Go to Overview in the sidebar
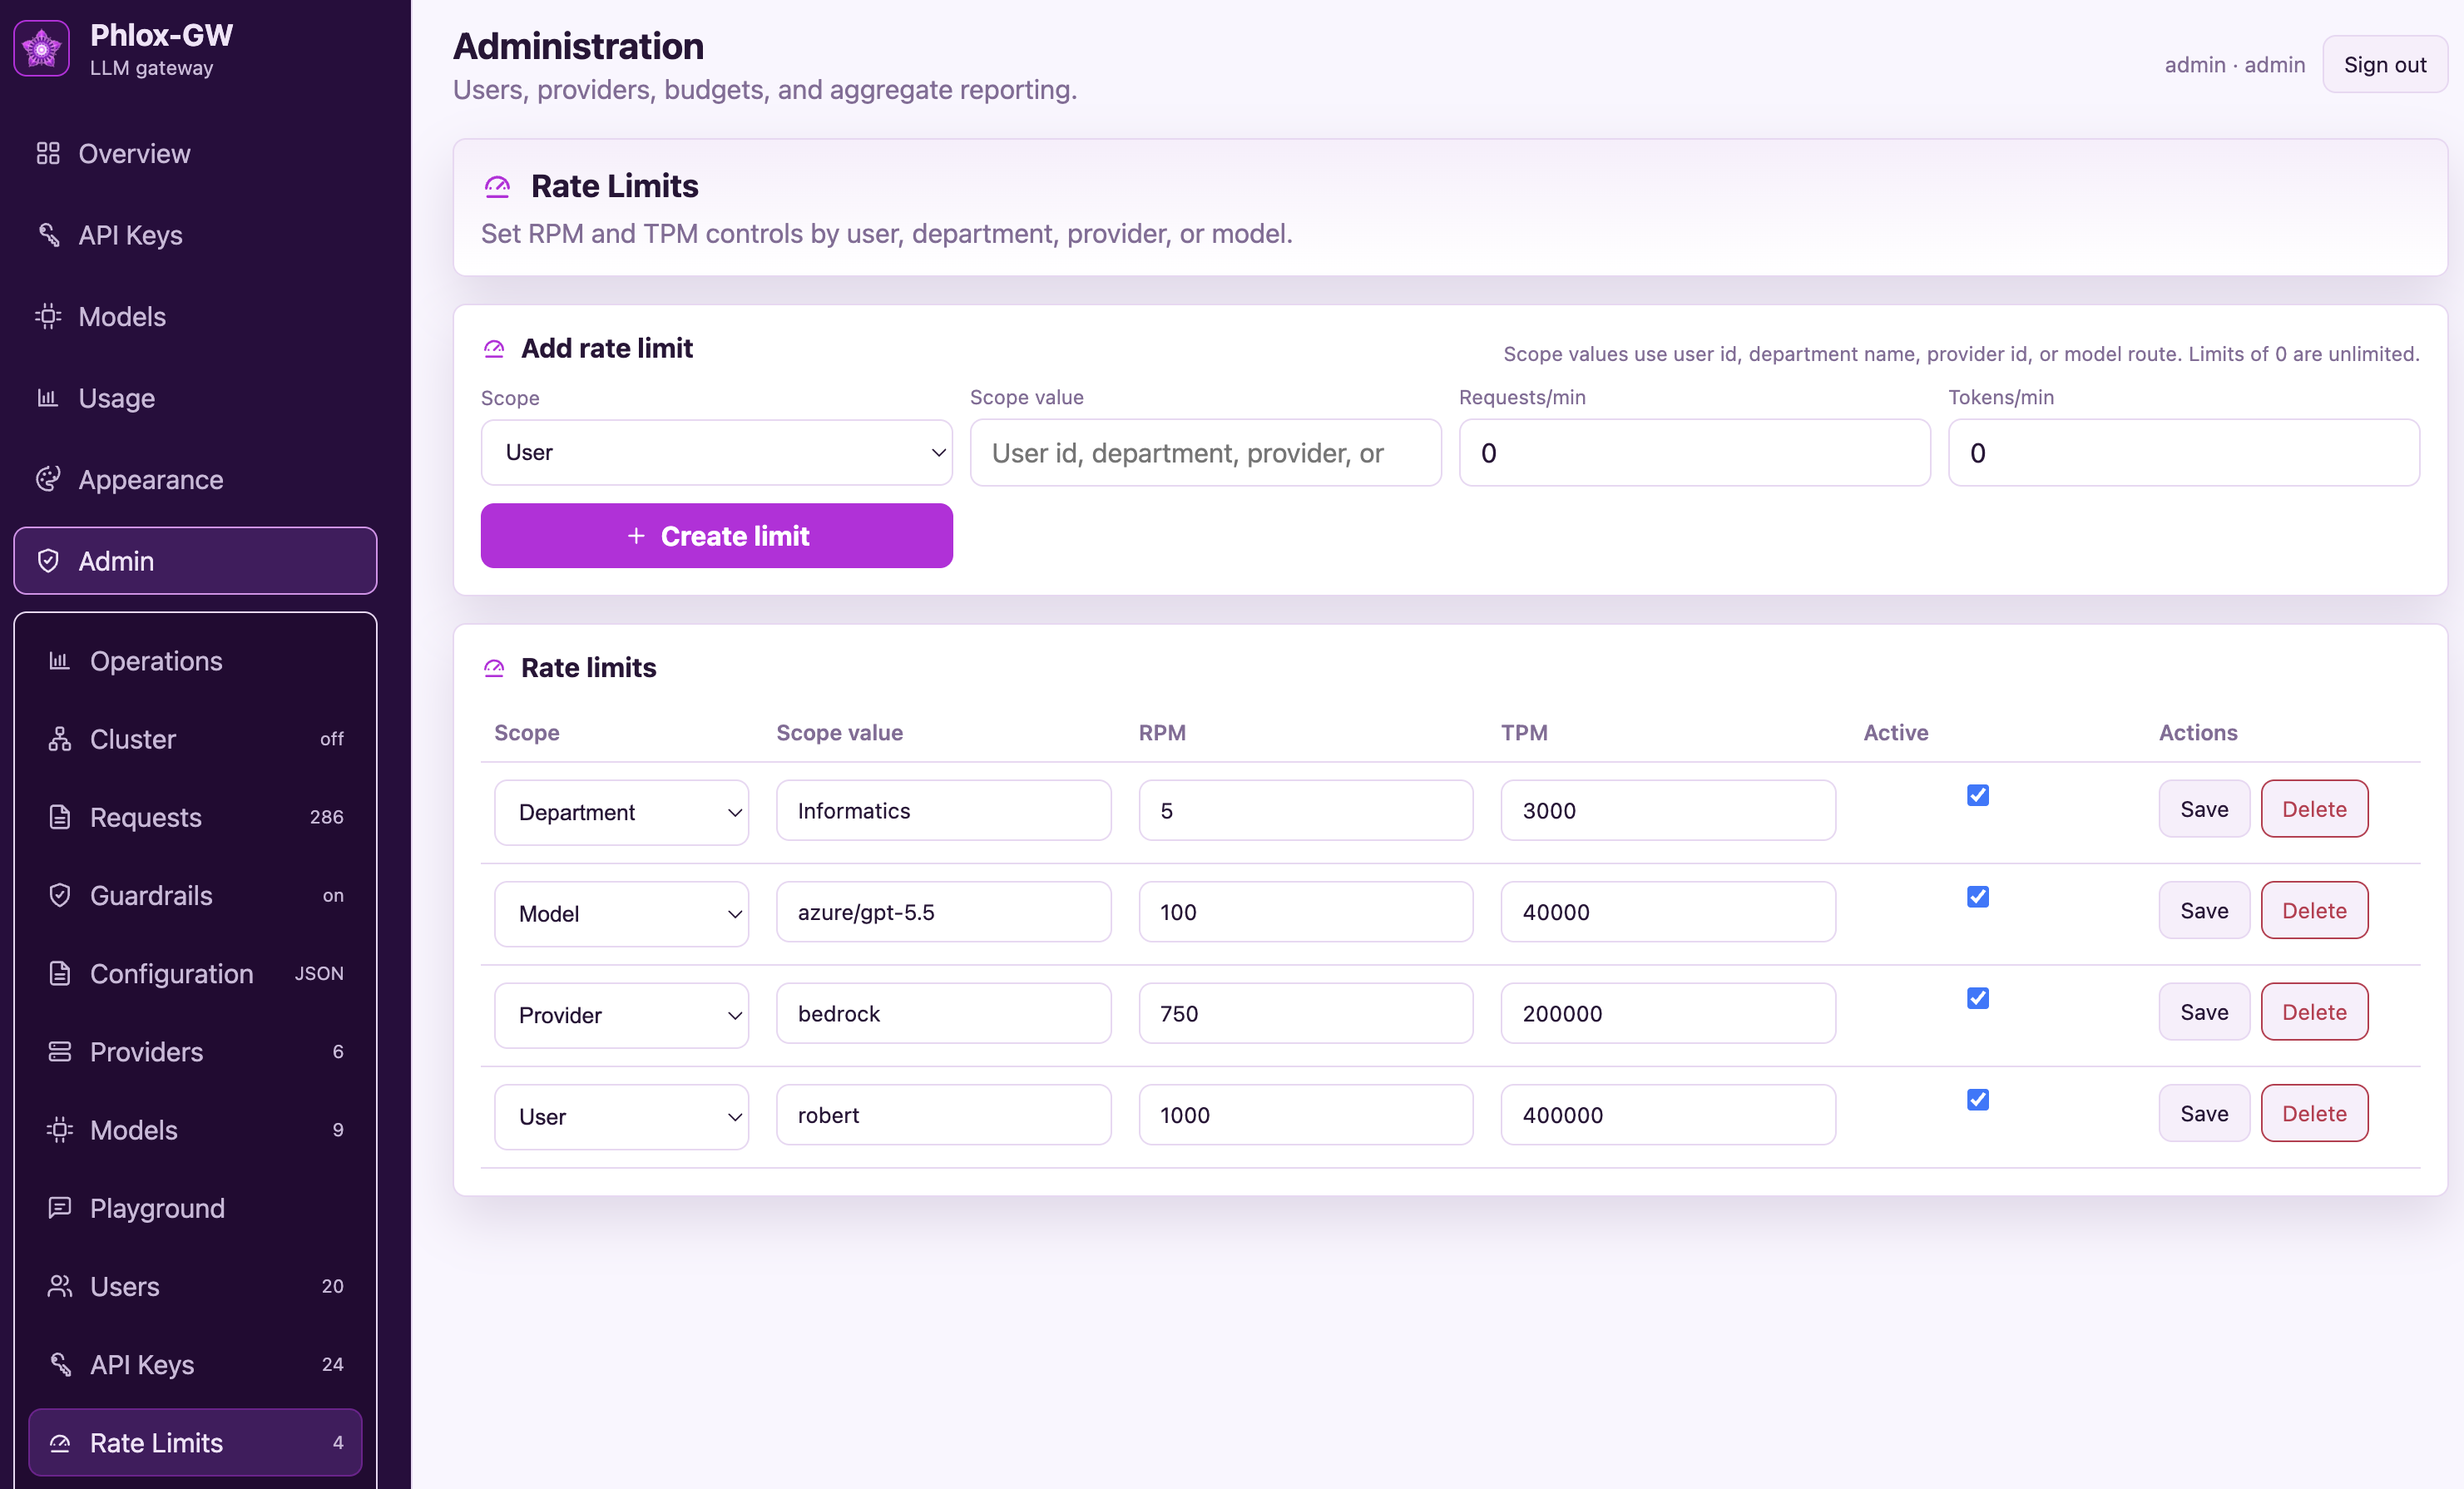Viewport: 2464px width, 1489px height. pyautogui.click(x=195, y=153)
